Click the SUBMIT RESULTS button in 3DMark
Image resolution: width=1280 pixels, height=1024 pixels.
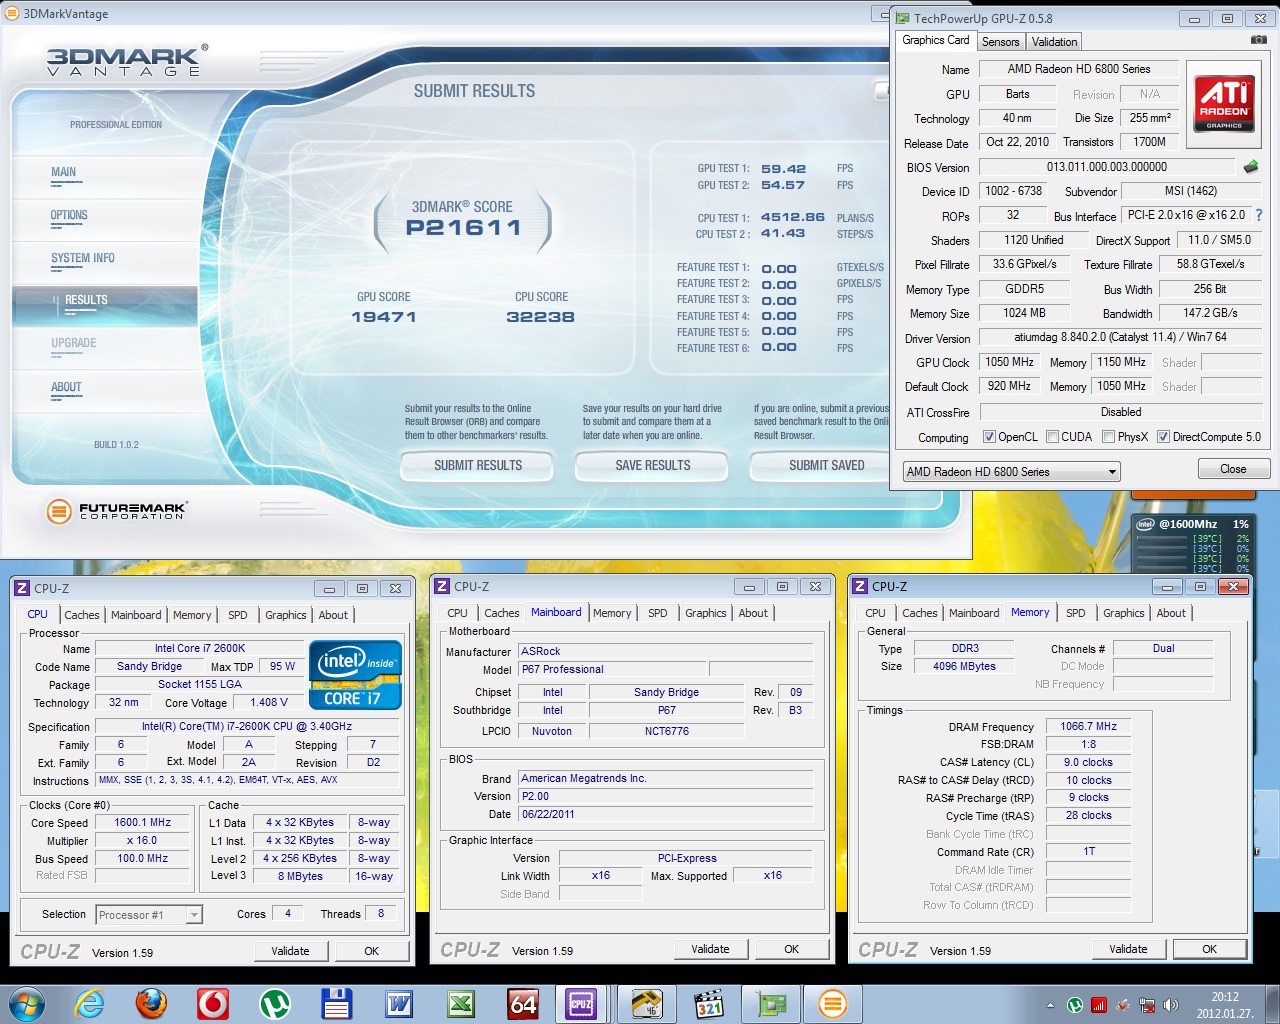[478, 466]
